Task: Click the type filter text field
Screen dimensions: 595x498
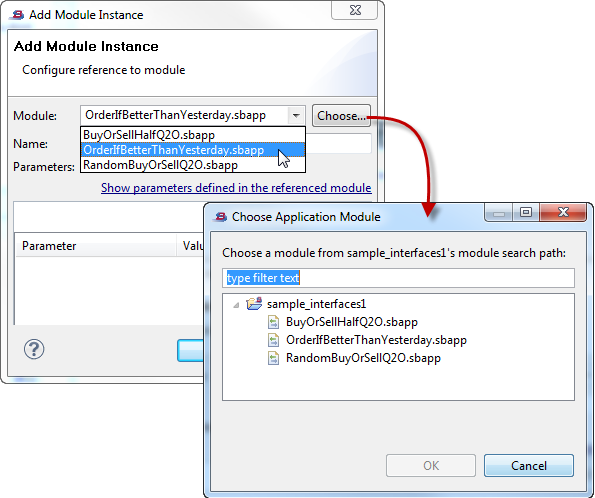Action: [398, 278]
